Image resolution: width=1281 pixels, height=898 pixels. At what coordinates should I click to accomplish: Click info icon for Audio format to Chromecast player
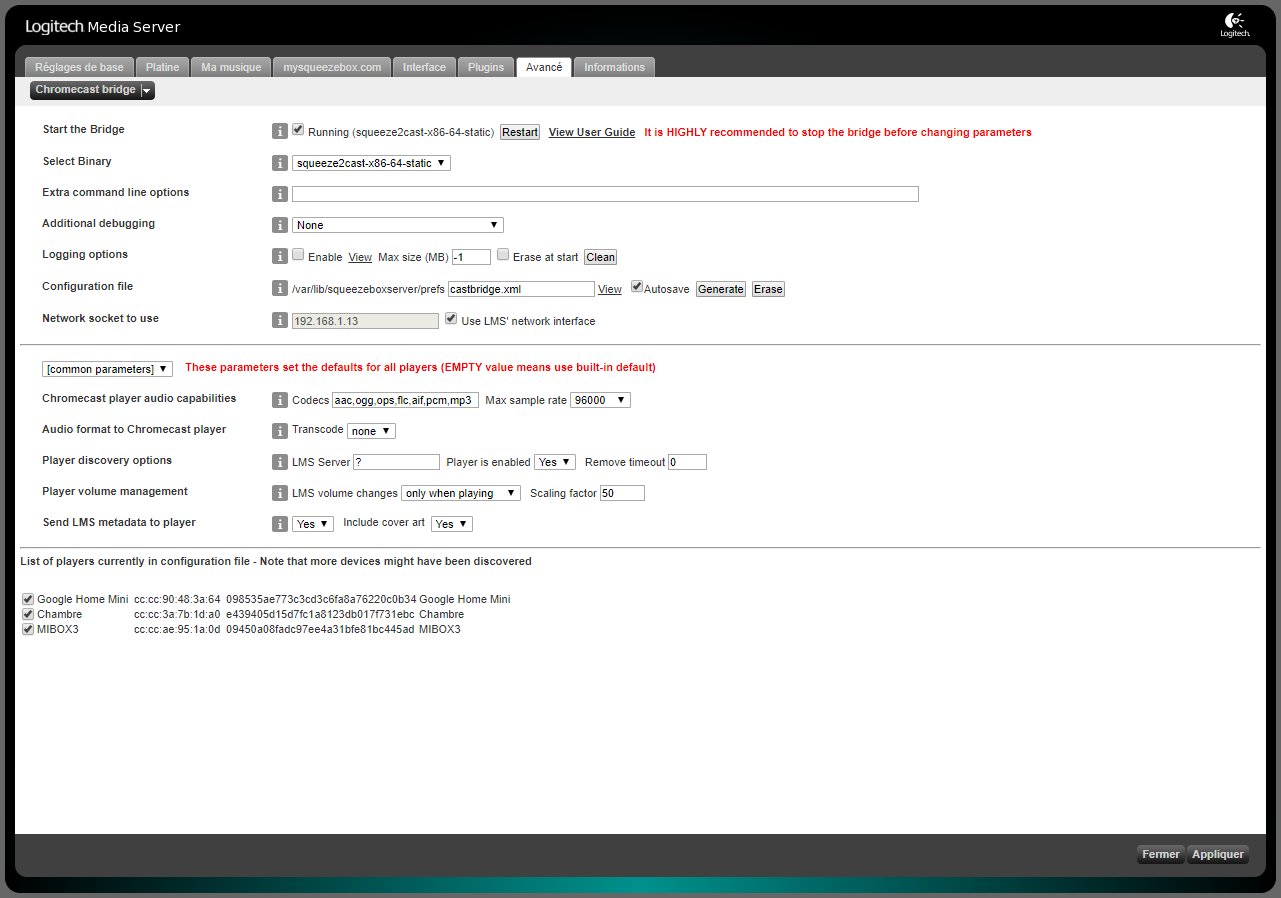(280, 431)
